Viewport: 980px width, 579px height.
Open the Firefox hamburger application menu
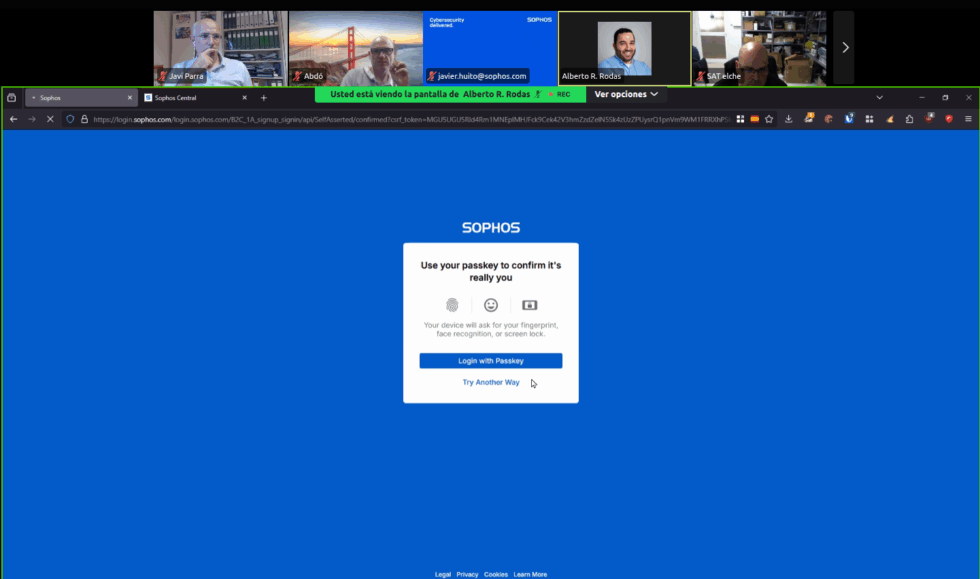968,119
